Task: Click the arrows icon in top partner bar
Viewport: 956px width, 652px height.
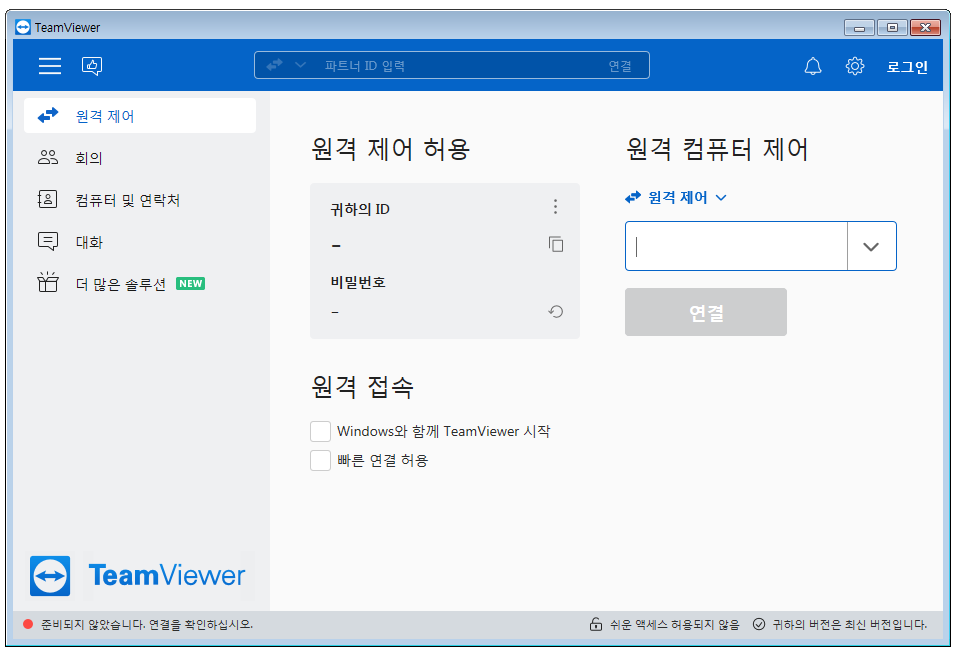Action: pyautogui.click(x=274, y=65)
